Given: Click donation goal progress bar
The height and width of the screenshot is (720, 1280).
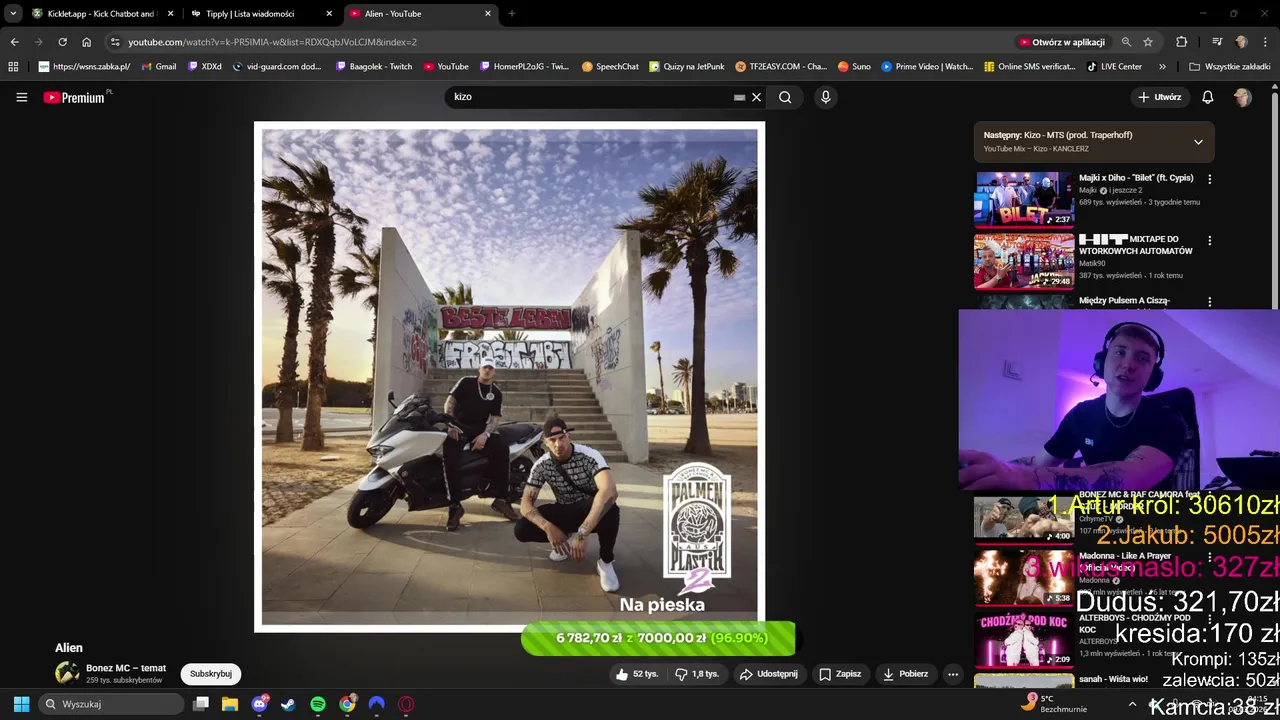Looking at the screenshot, I should pyautogui.click(x=658, y=638).
